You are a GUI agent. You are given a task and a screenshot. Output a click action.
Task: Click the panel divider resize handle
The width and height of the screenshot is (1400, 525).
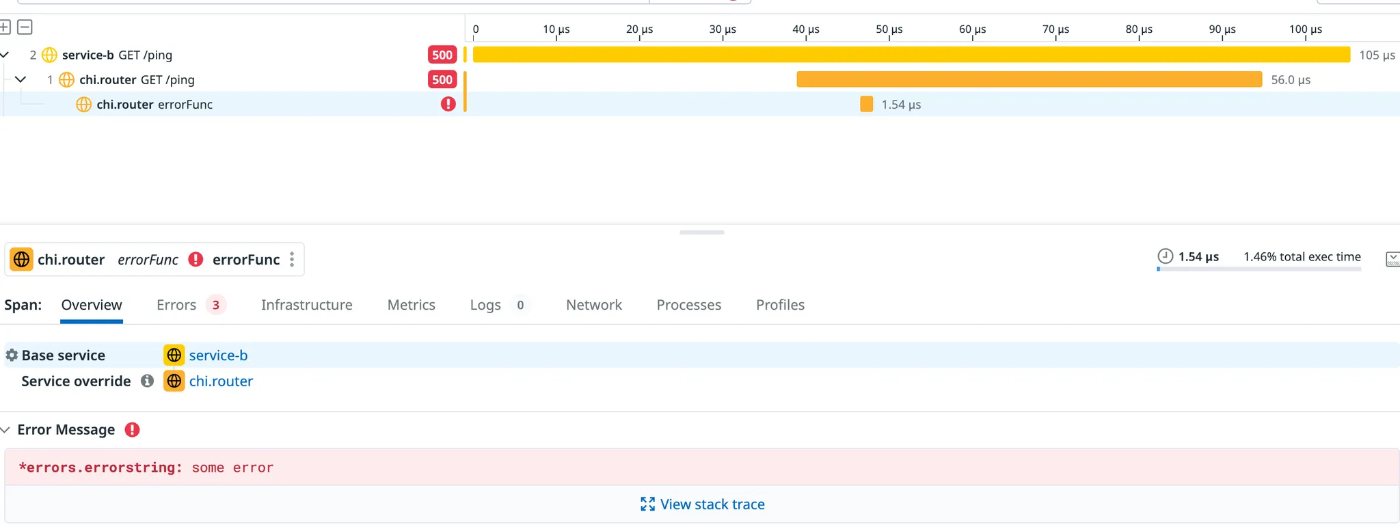click(x=701, y=232)
